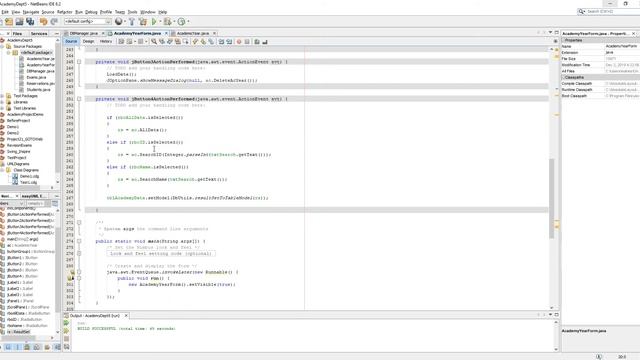The width and height of the screenshot is (640, 360).
Task: Close the AcademyYearForm.java tab
Action: [166, 33]
